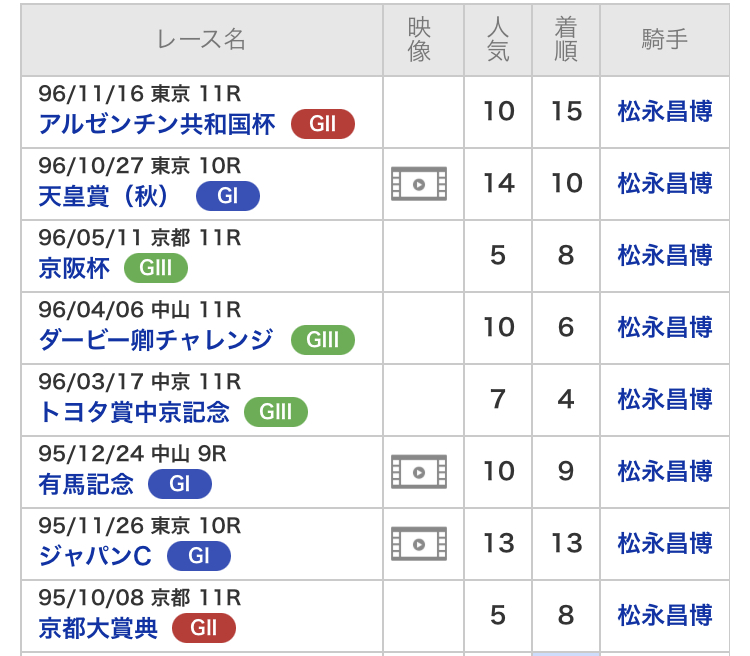
Task: Click the GI badge beside 天皇賞（秋）
Action: tap(228, 196)
